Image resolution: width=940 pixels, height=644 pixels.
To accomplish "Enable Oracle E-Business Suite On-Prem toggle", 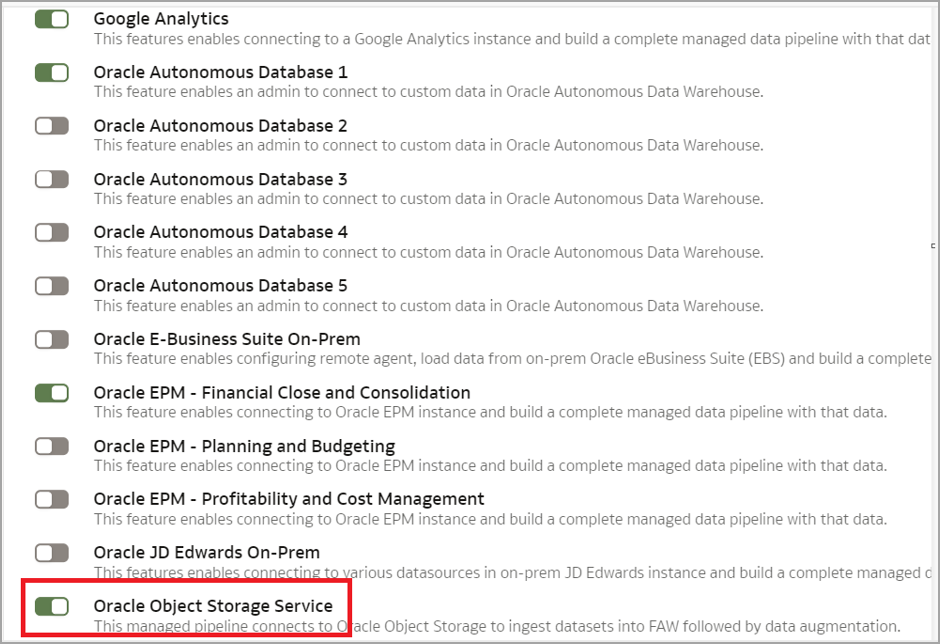I will [x=51, y=339].
